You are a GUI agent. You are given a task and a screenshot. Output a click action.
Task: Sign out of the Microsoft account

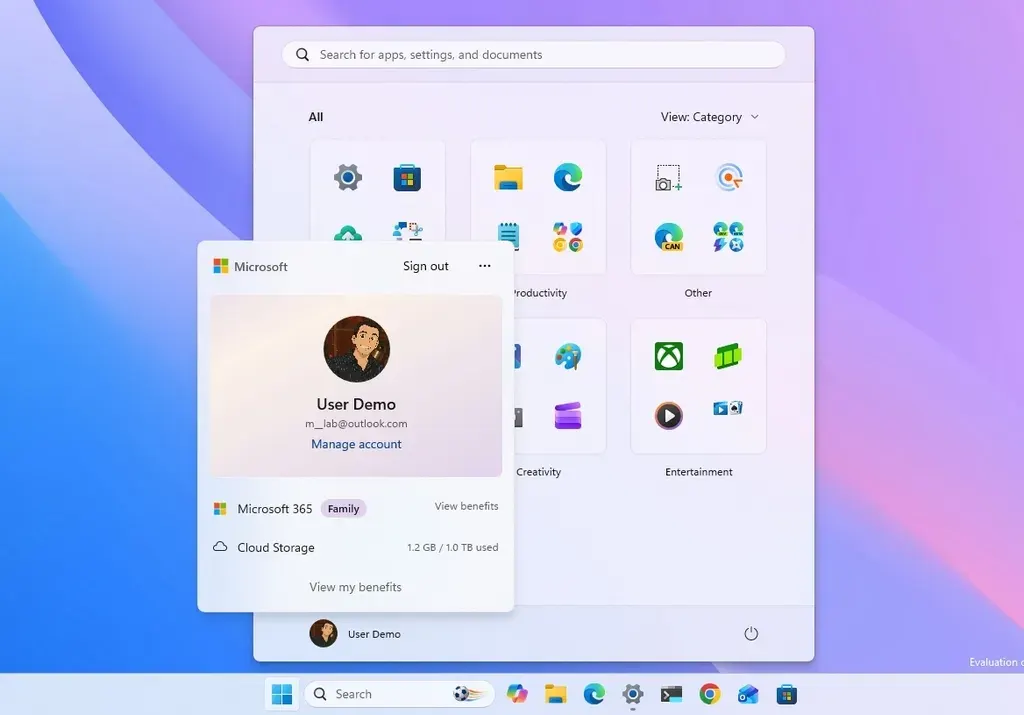click(x=425, y=266)
